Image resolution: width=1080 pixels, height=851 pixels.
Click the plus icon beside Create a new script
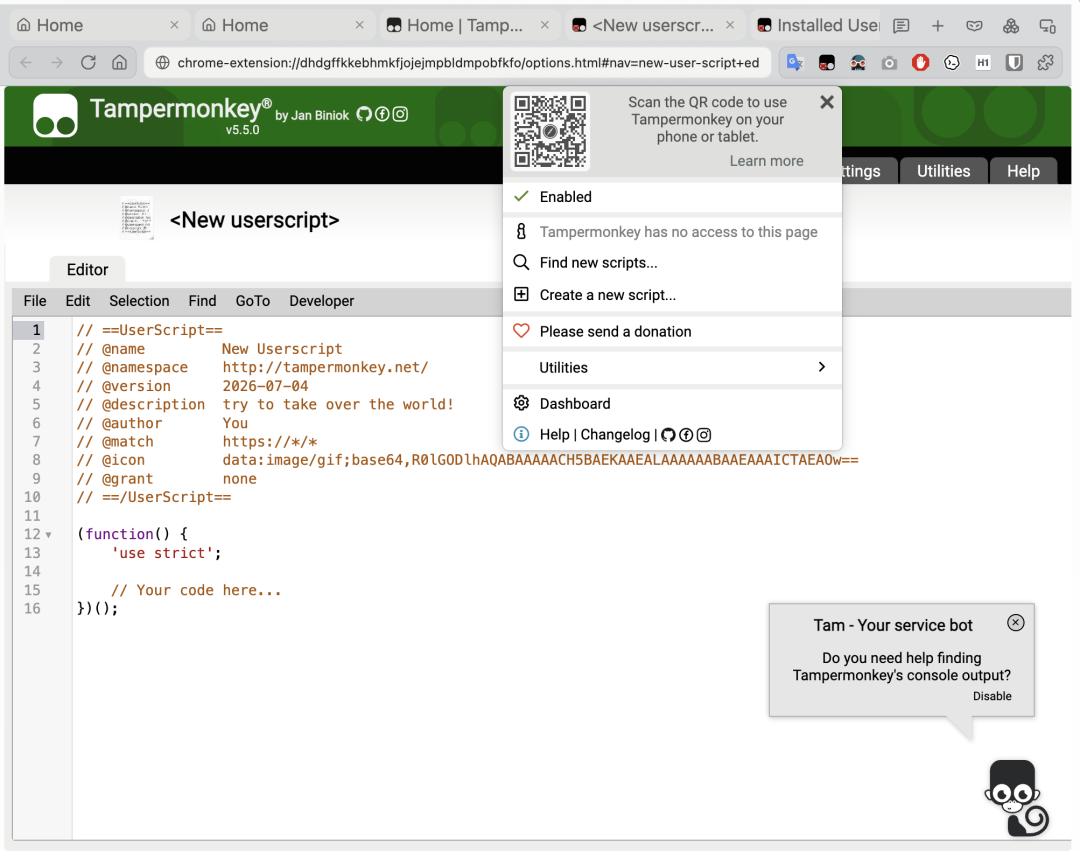point(521,295)
